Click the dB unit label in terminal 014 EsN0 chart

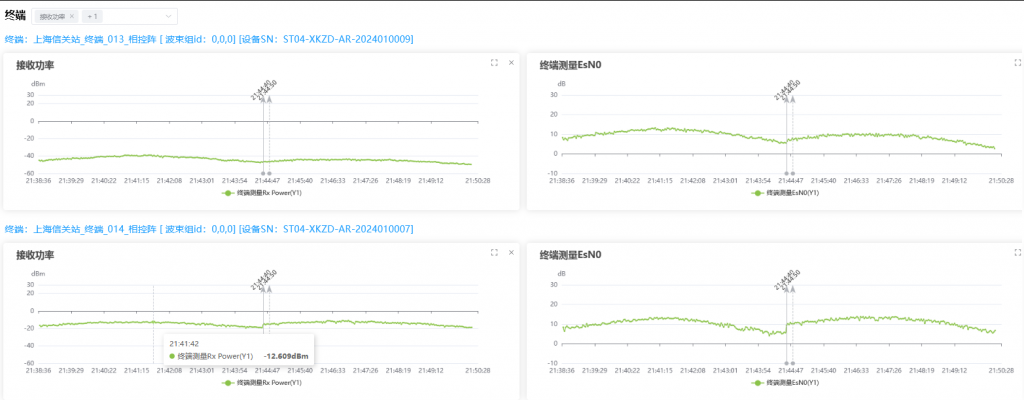[x=561, y=274]
